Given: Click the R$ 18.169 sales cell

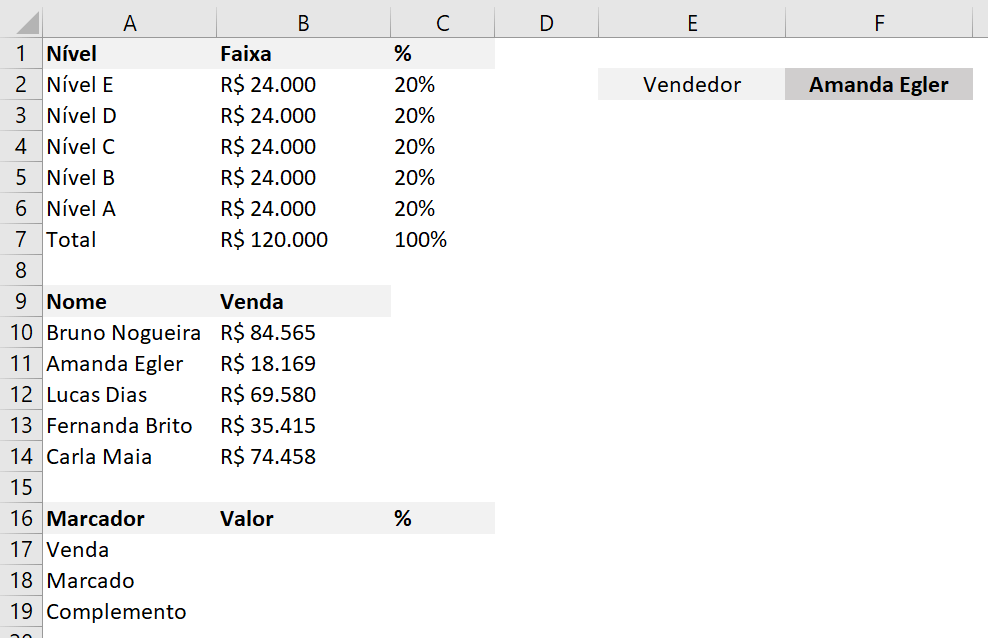Looking at the screenshot, I should 303,363.
